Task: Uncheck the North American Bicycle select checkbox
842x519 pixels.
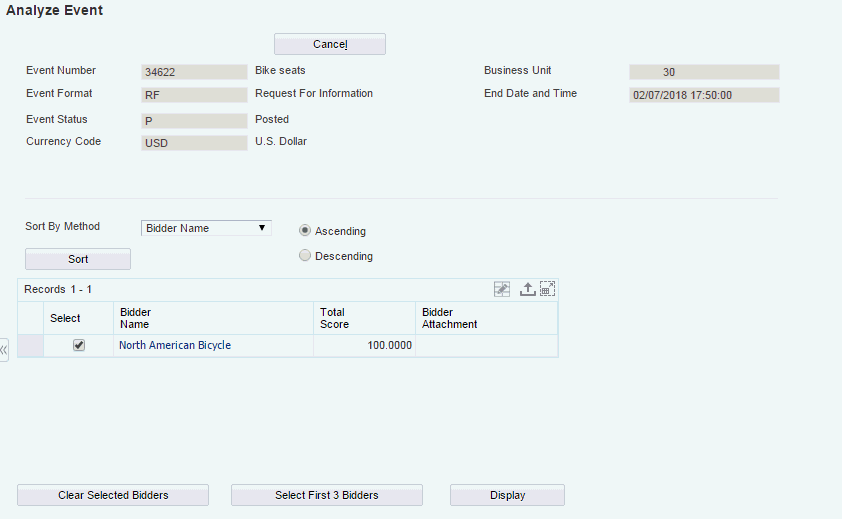Action: [79, 345]
